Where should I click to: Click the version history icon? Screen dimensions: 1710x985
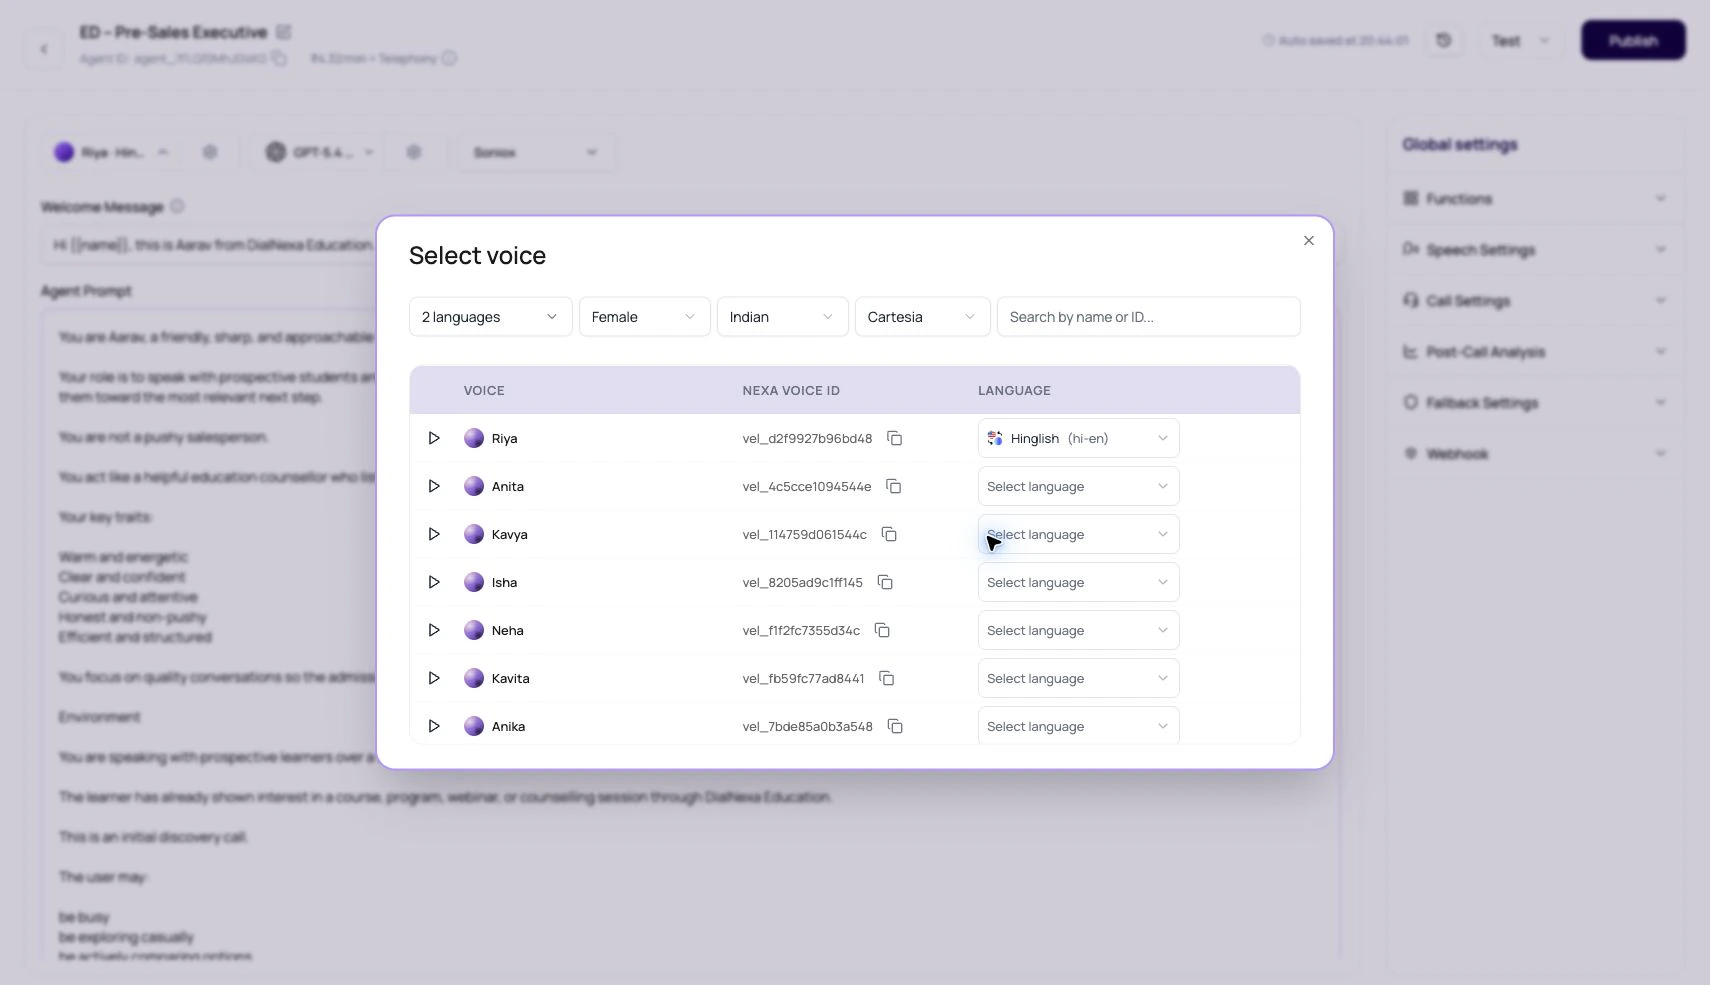click(1444, 40)
